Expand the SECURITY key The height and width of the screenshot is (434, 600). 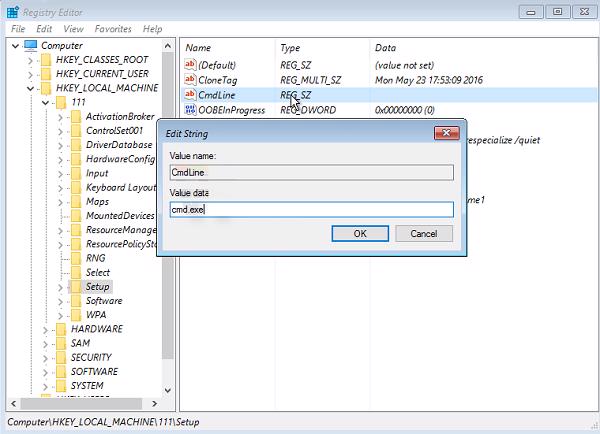(x=45, y=357)
